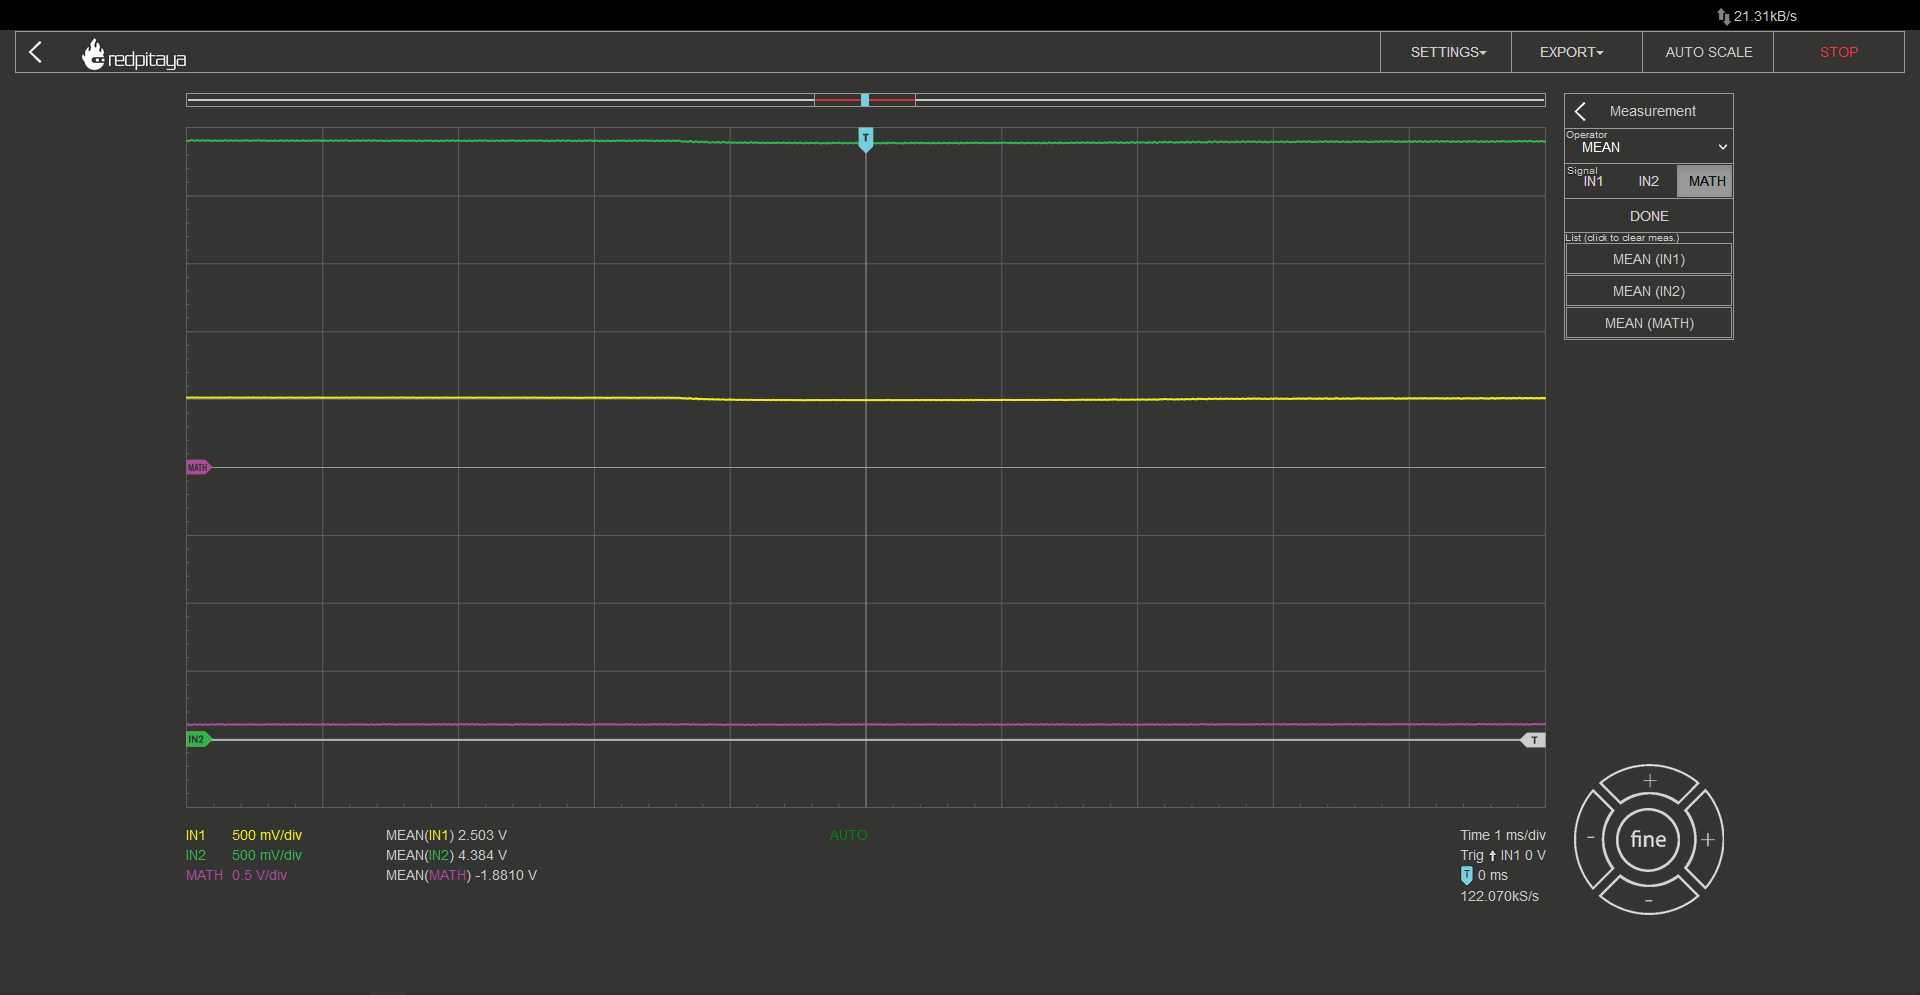Open the Operator MEAN dropdown
The image size is (1920, 995).
coord(1649,147)
